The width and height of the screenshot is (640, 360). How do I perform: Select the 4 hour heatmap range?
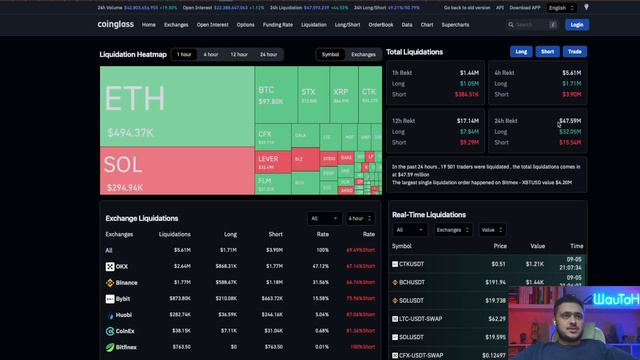click(211, 54)
